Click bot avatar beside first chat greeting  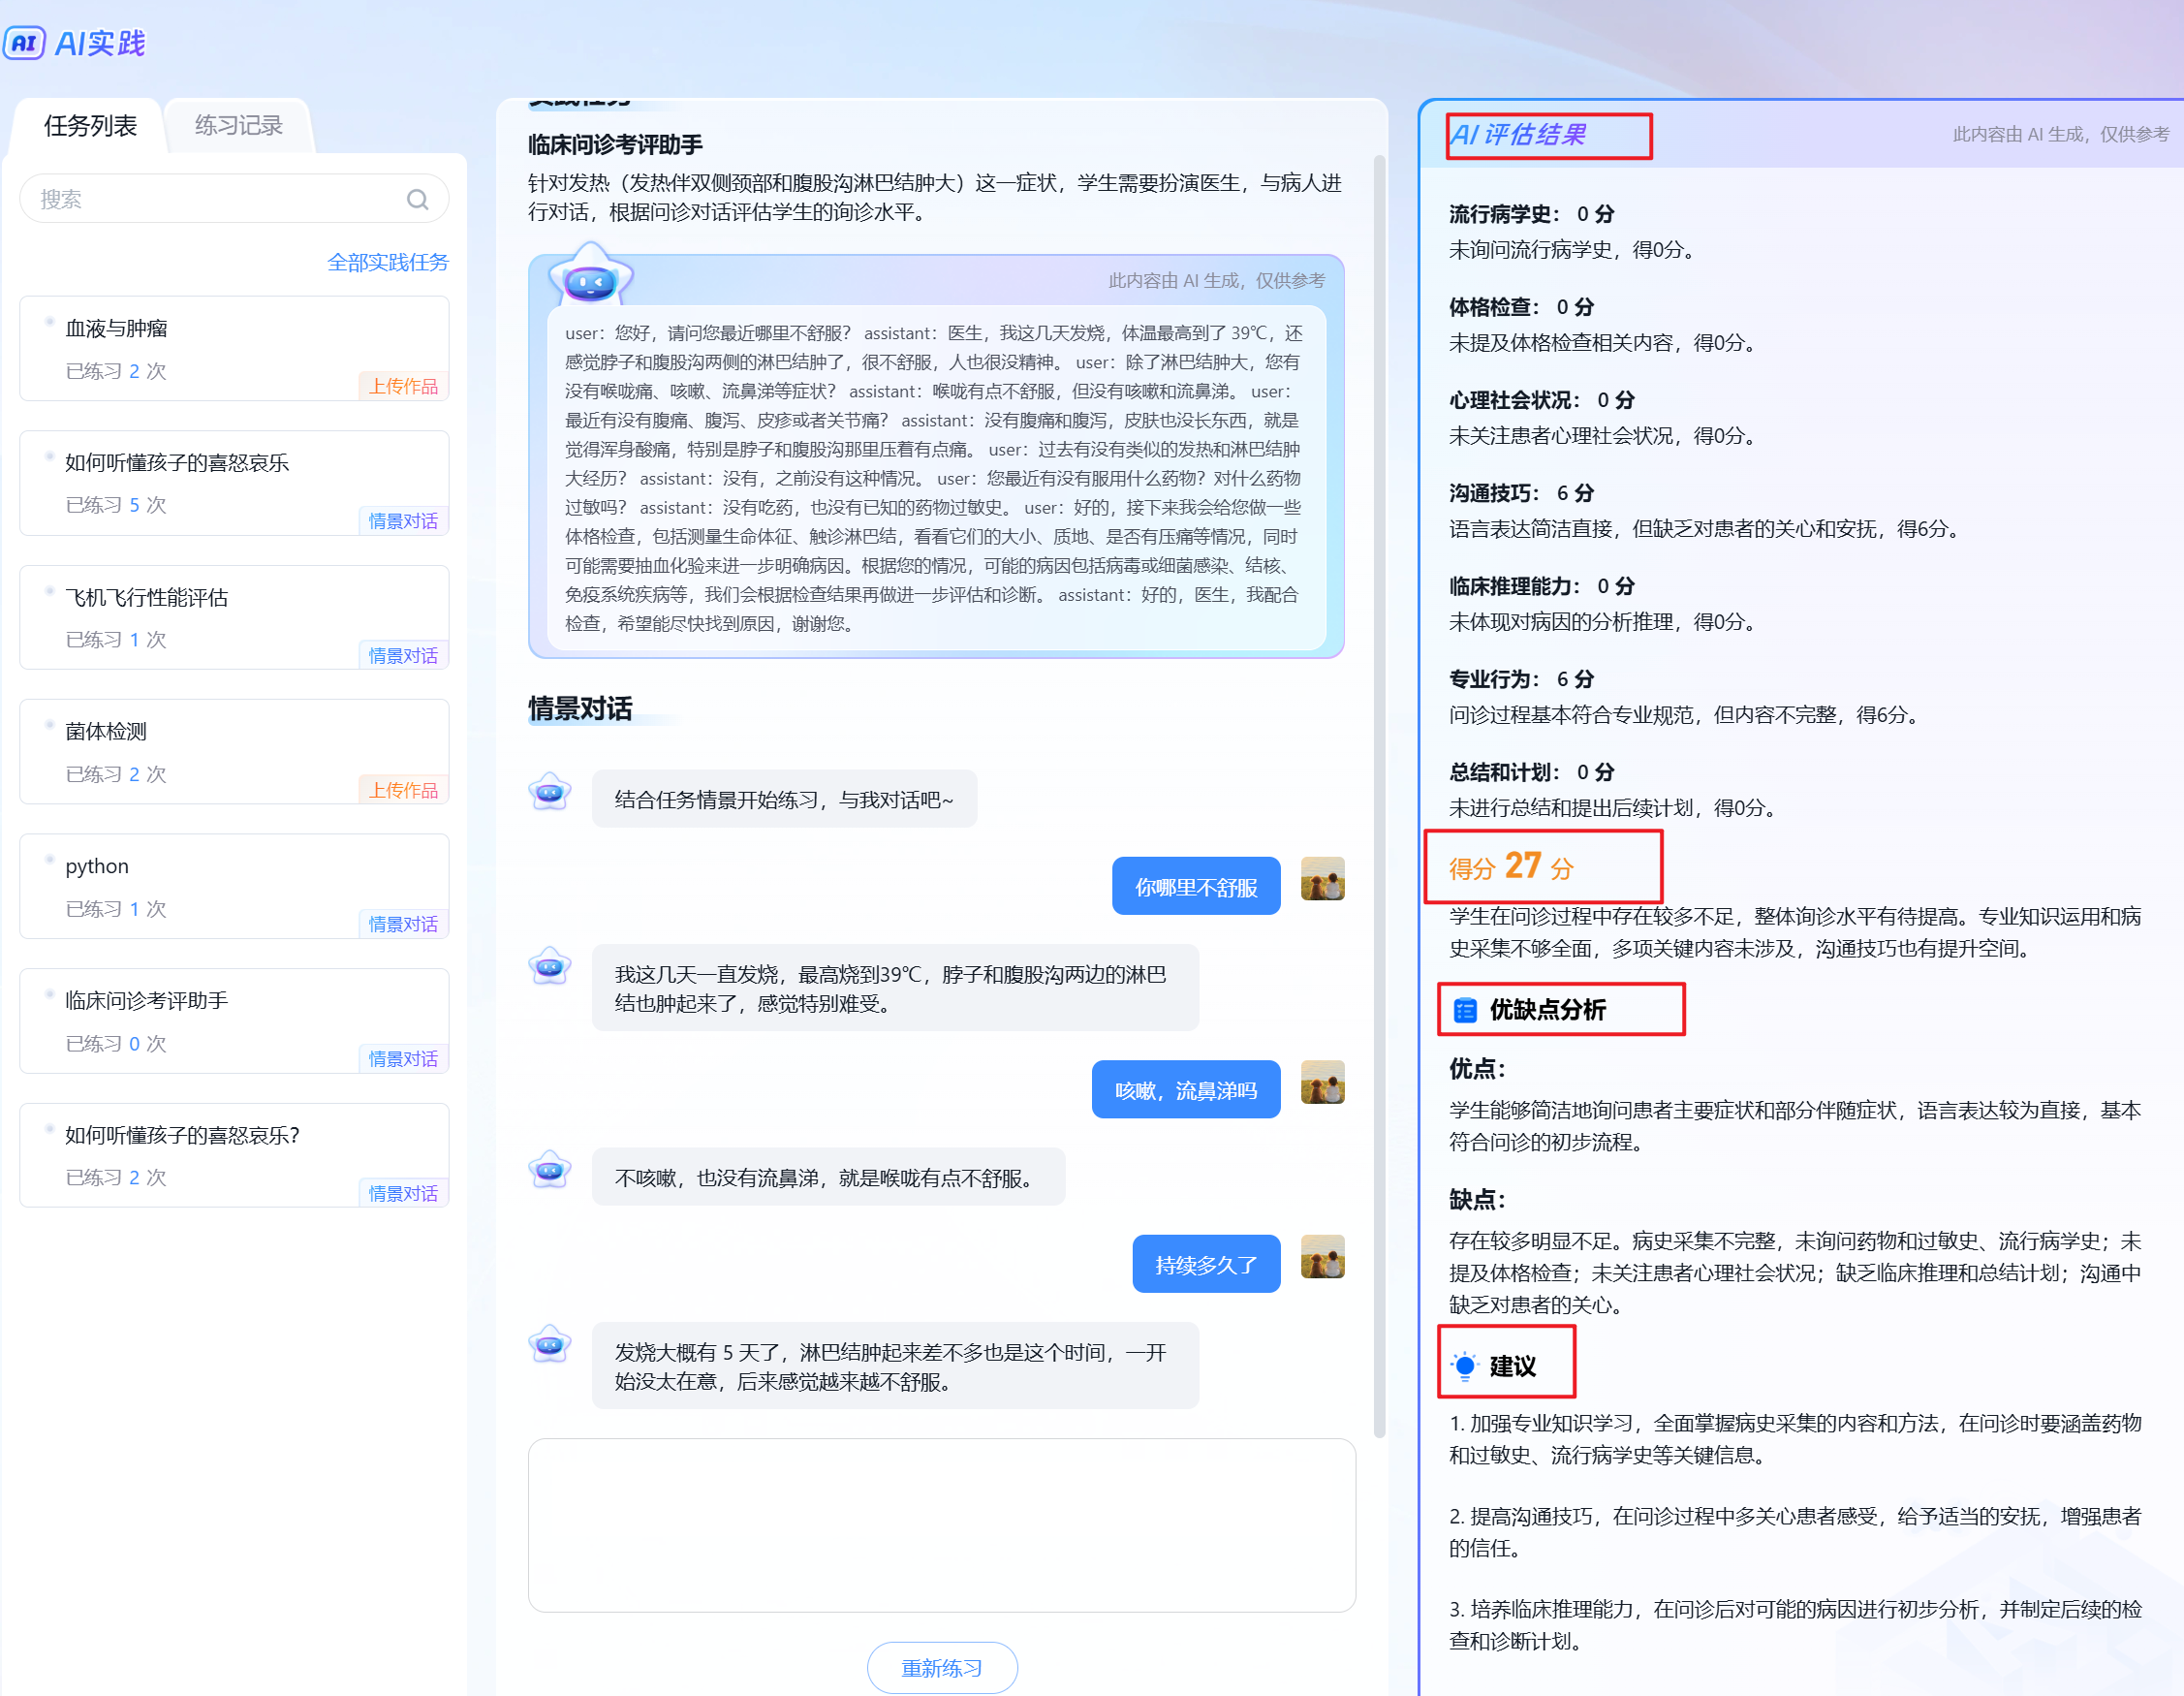[x=550, y=793]
